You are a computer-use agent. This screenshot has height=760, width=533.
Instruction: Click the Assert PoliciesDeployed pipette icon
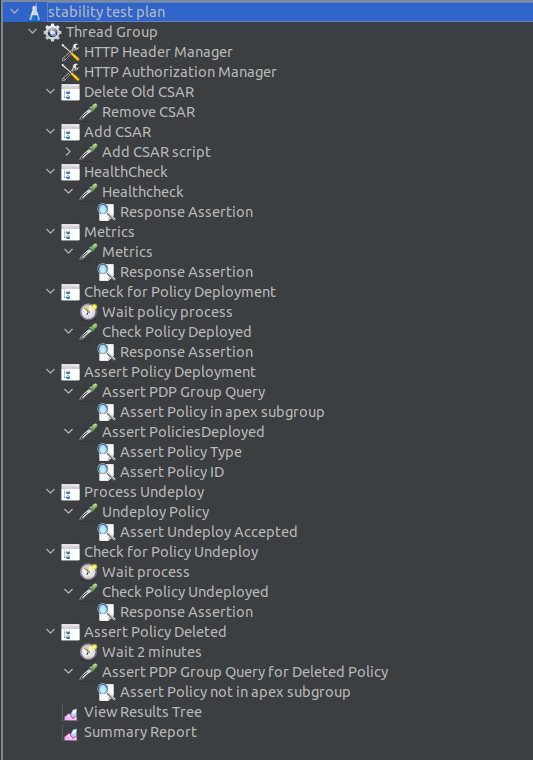pyautogui.click(x=88, y=432)
